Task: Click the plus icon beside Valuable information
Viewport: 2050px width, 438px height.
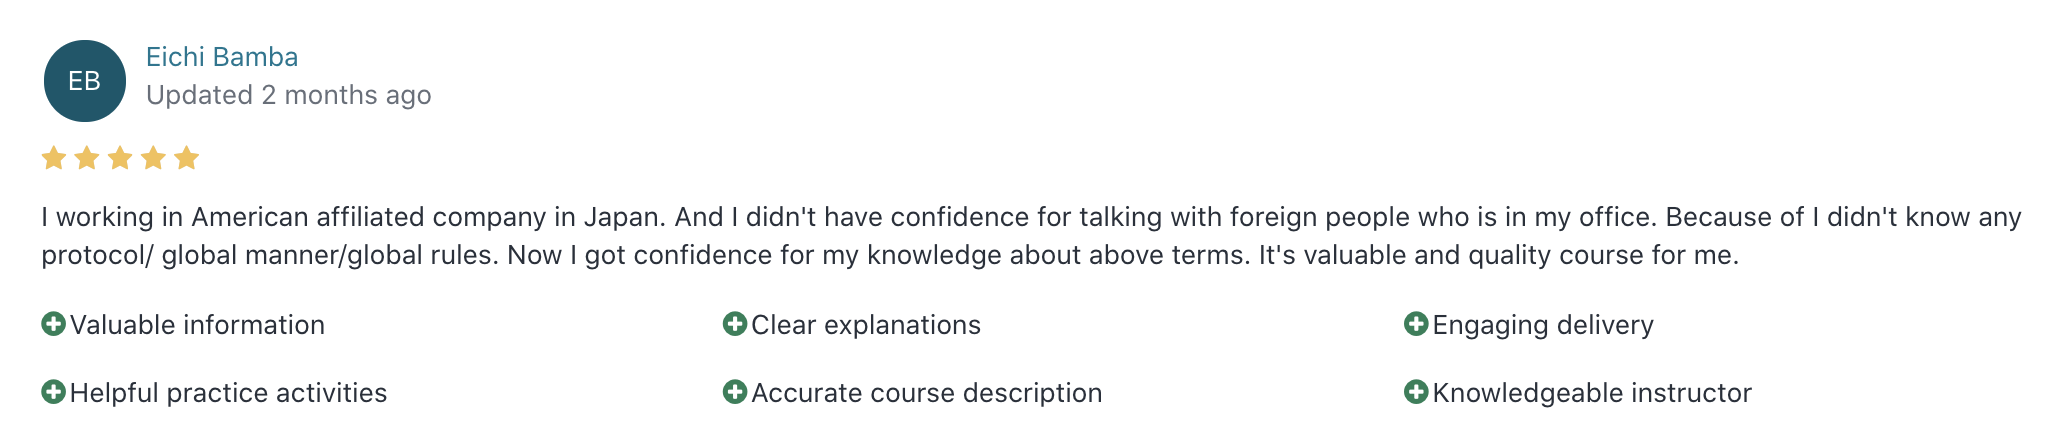Action: (x=53, y=324)
